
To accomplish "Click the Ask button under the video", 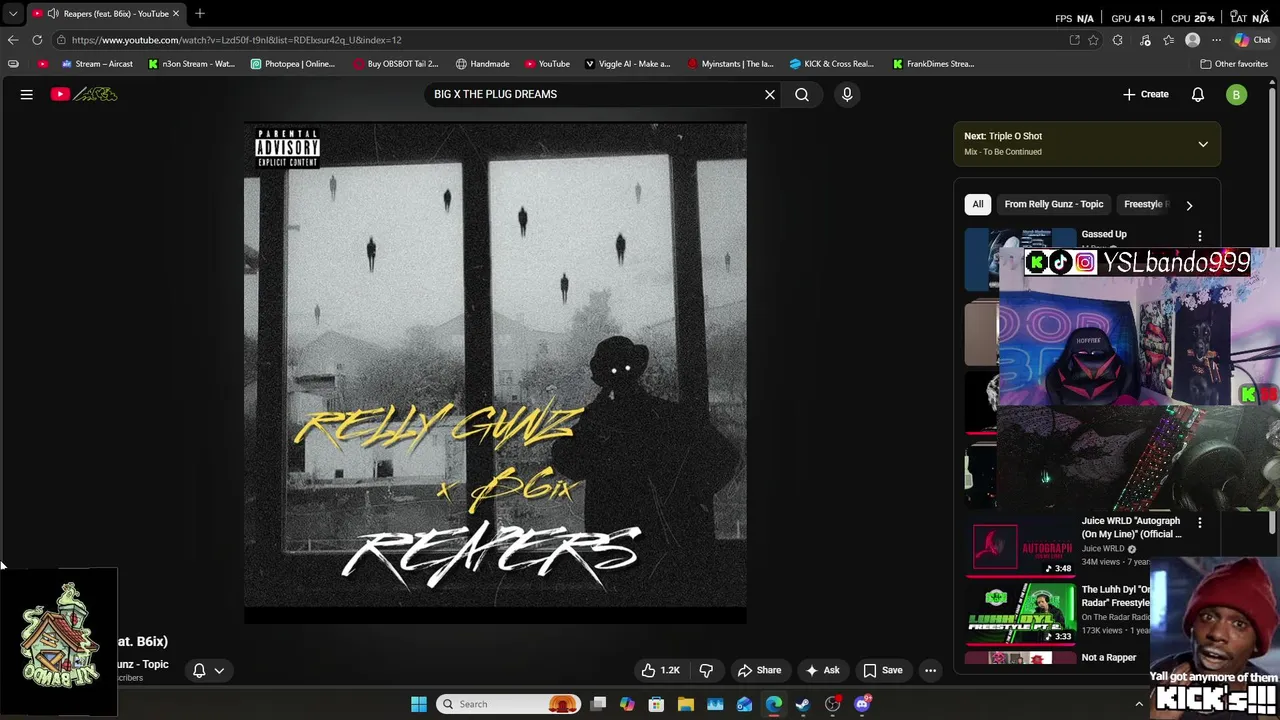I will tap(822, 670).
